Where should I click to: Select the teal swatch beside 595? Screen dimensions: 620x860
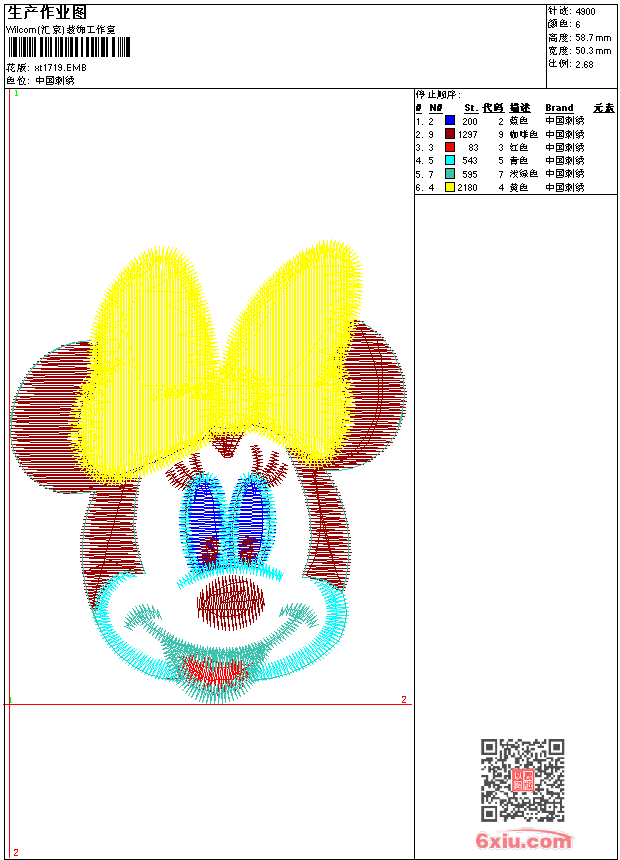(x=450, y=174)
